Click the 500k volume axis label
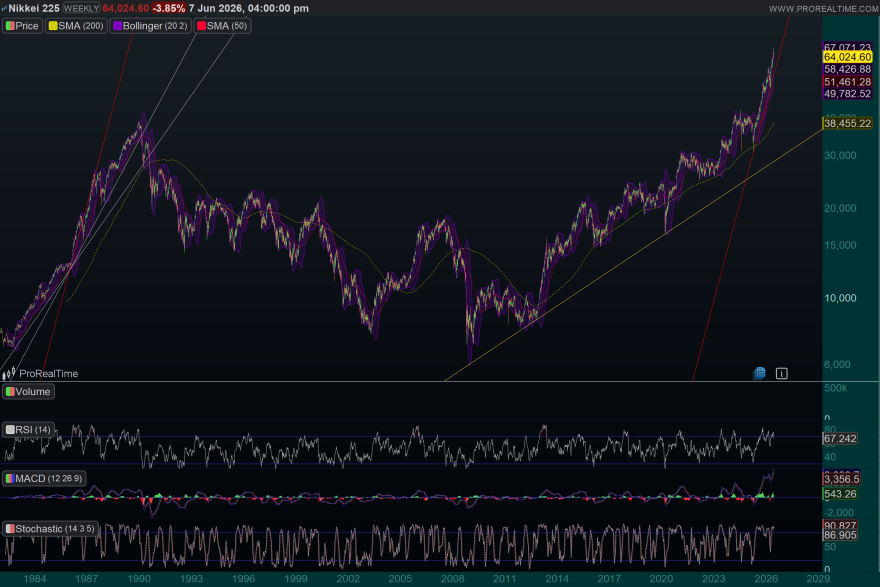880x587 pixels. point(836,388)
